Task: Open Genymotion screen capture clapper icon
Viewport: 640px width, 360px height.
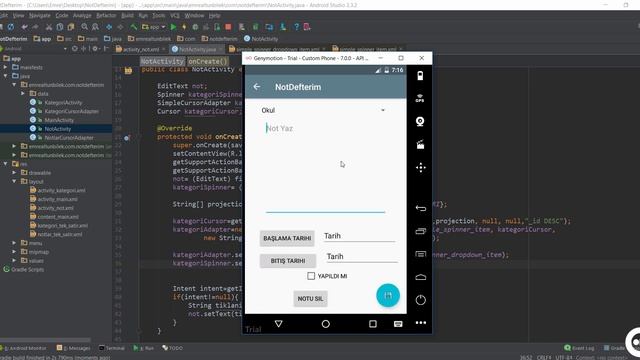Action: [x=420, y=144]
